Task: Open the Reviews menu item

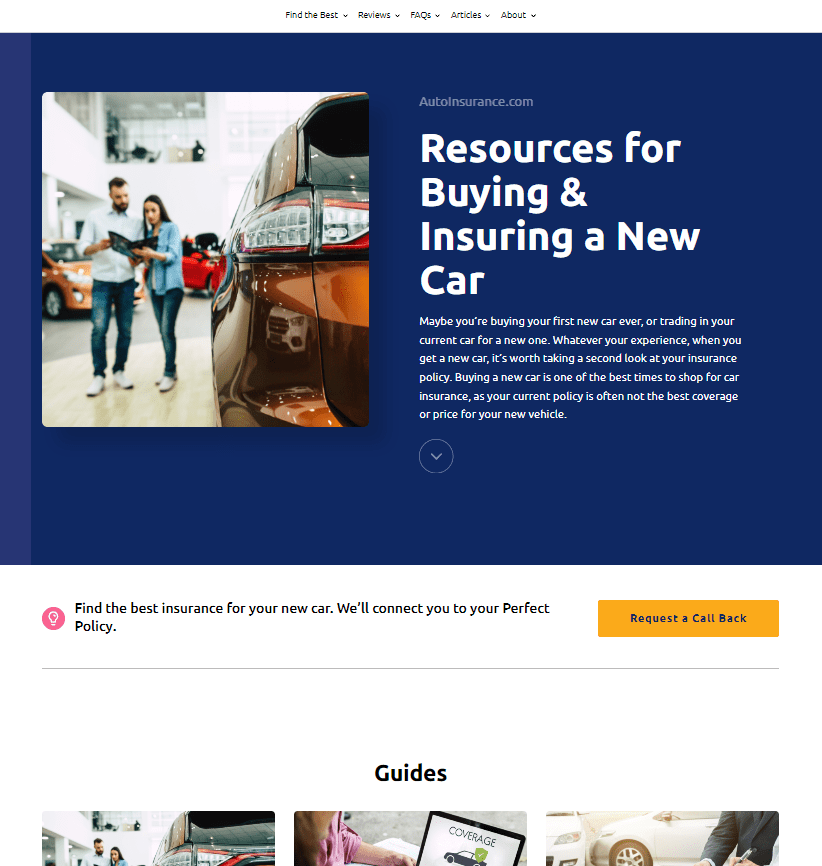Action: pyautogui.click(x=374, y=15)
